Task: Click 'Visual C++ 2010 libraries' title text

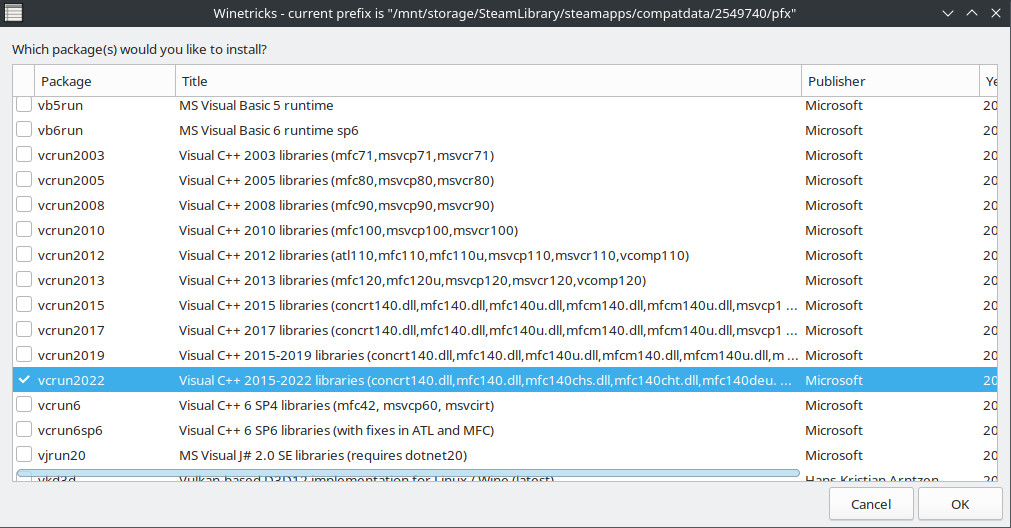Action: tap(348, 230)
